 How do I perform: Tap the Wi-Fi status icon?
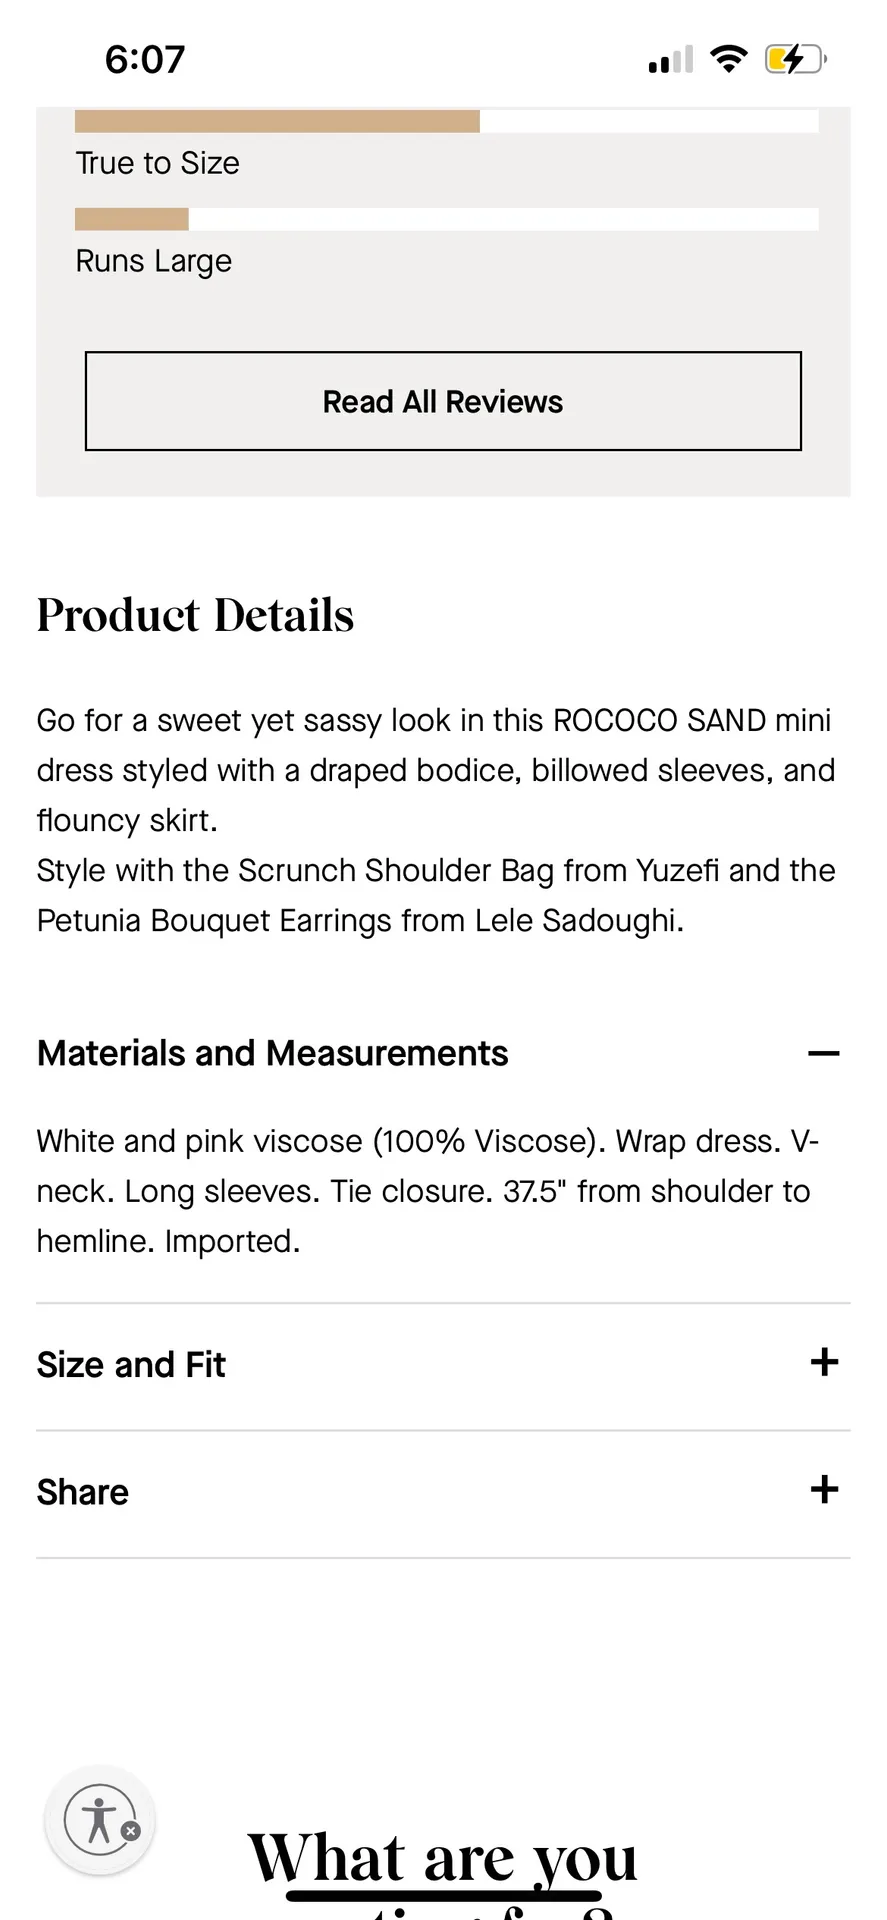click(x=729, y=59)
